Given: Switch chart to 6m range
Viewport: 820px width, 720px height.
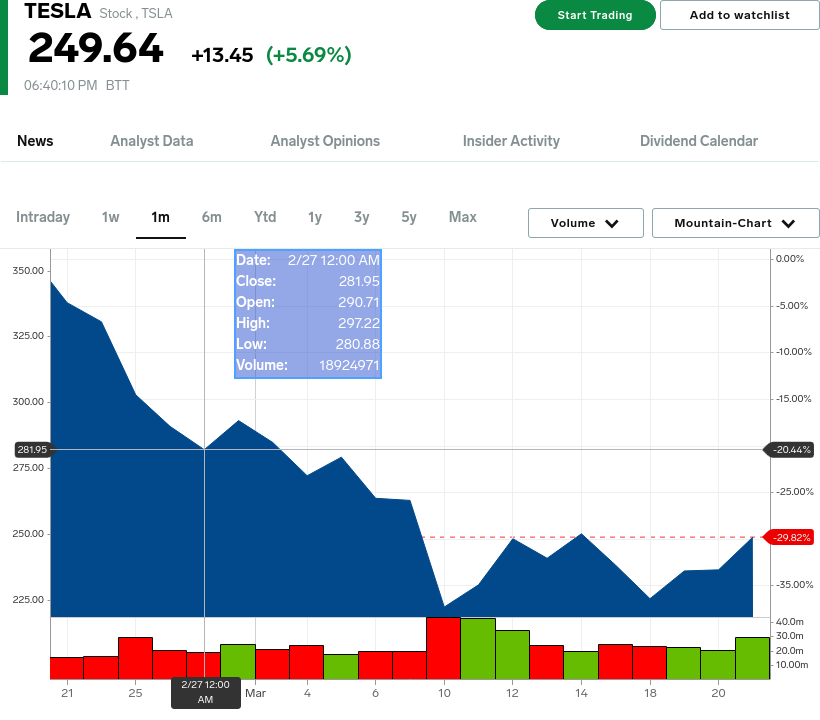Looking at the screenshot, I should click(x=211, y=217).
